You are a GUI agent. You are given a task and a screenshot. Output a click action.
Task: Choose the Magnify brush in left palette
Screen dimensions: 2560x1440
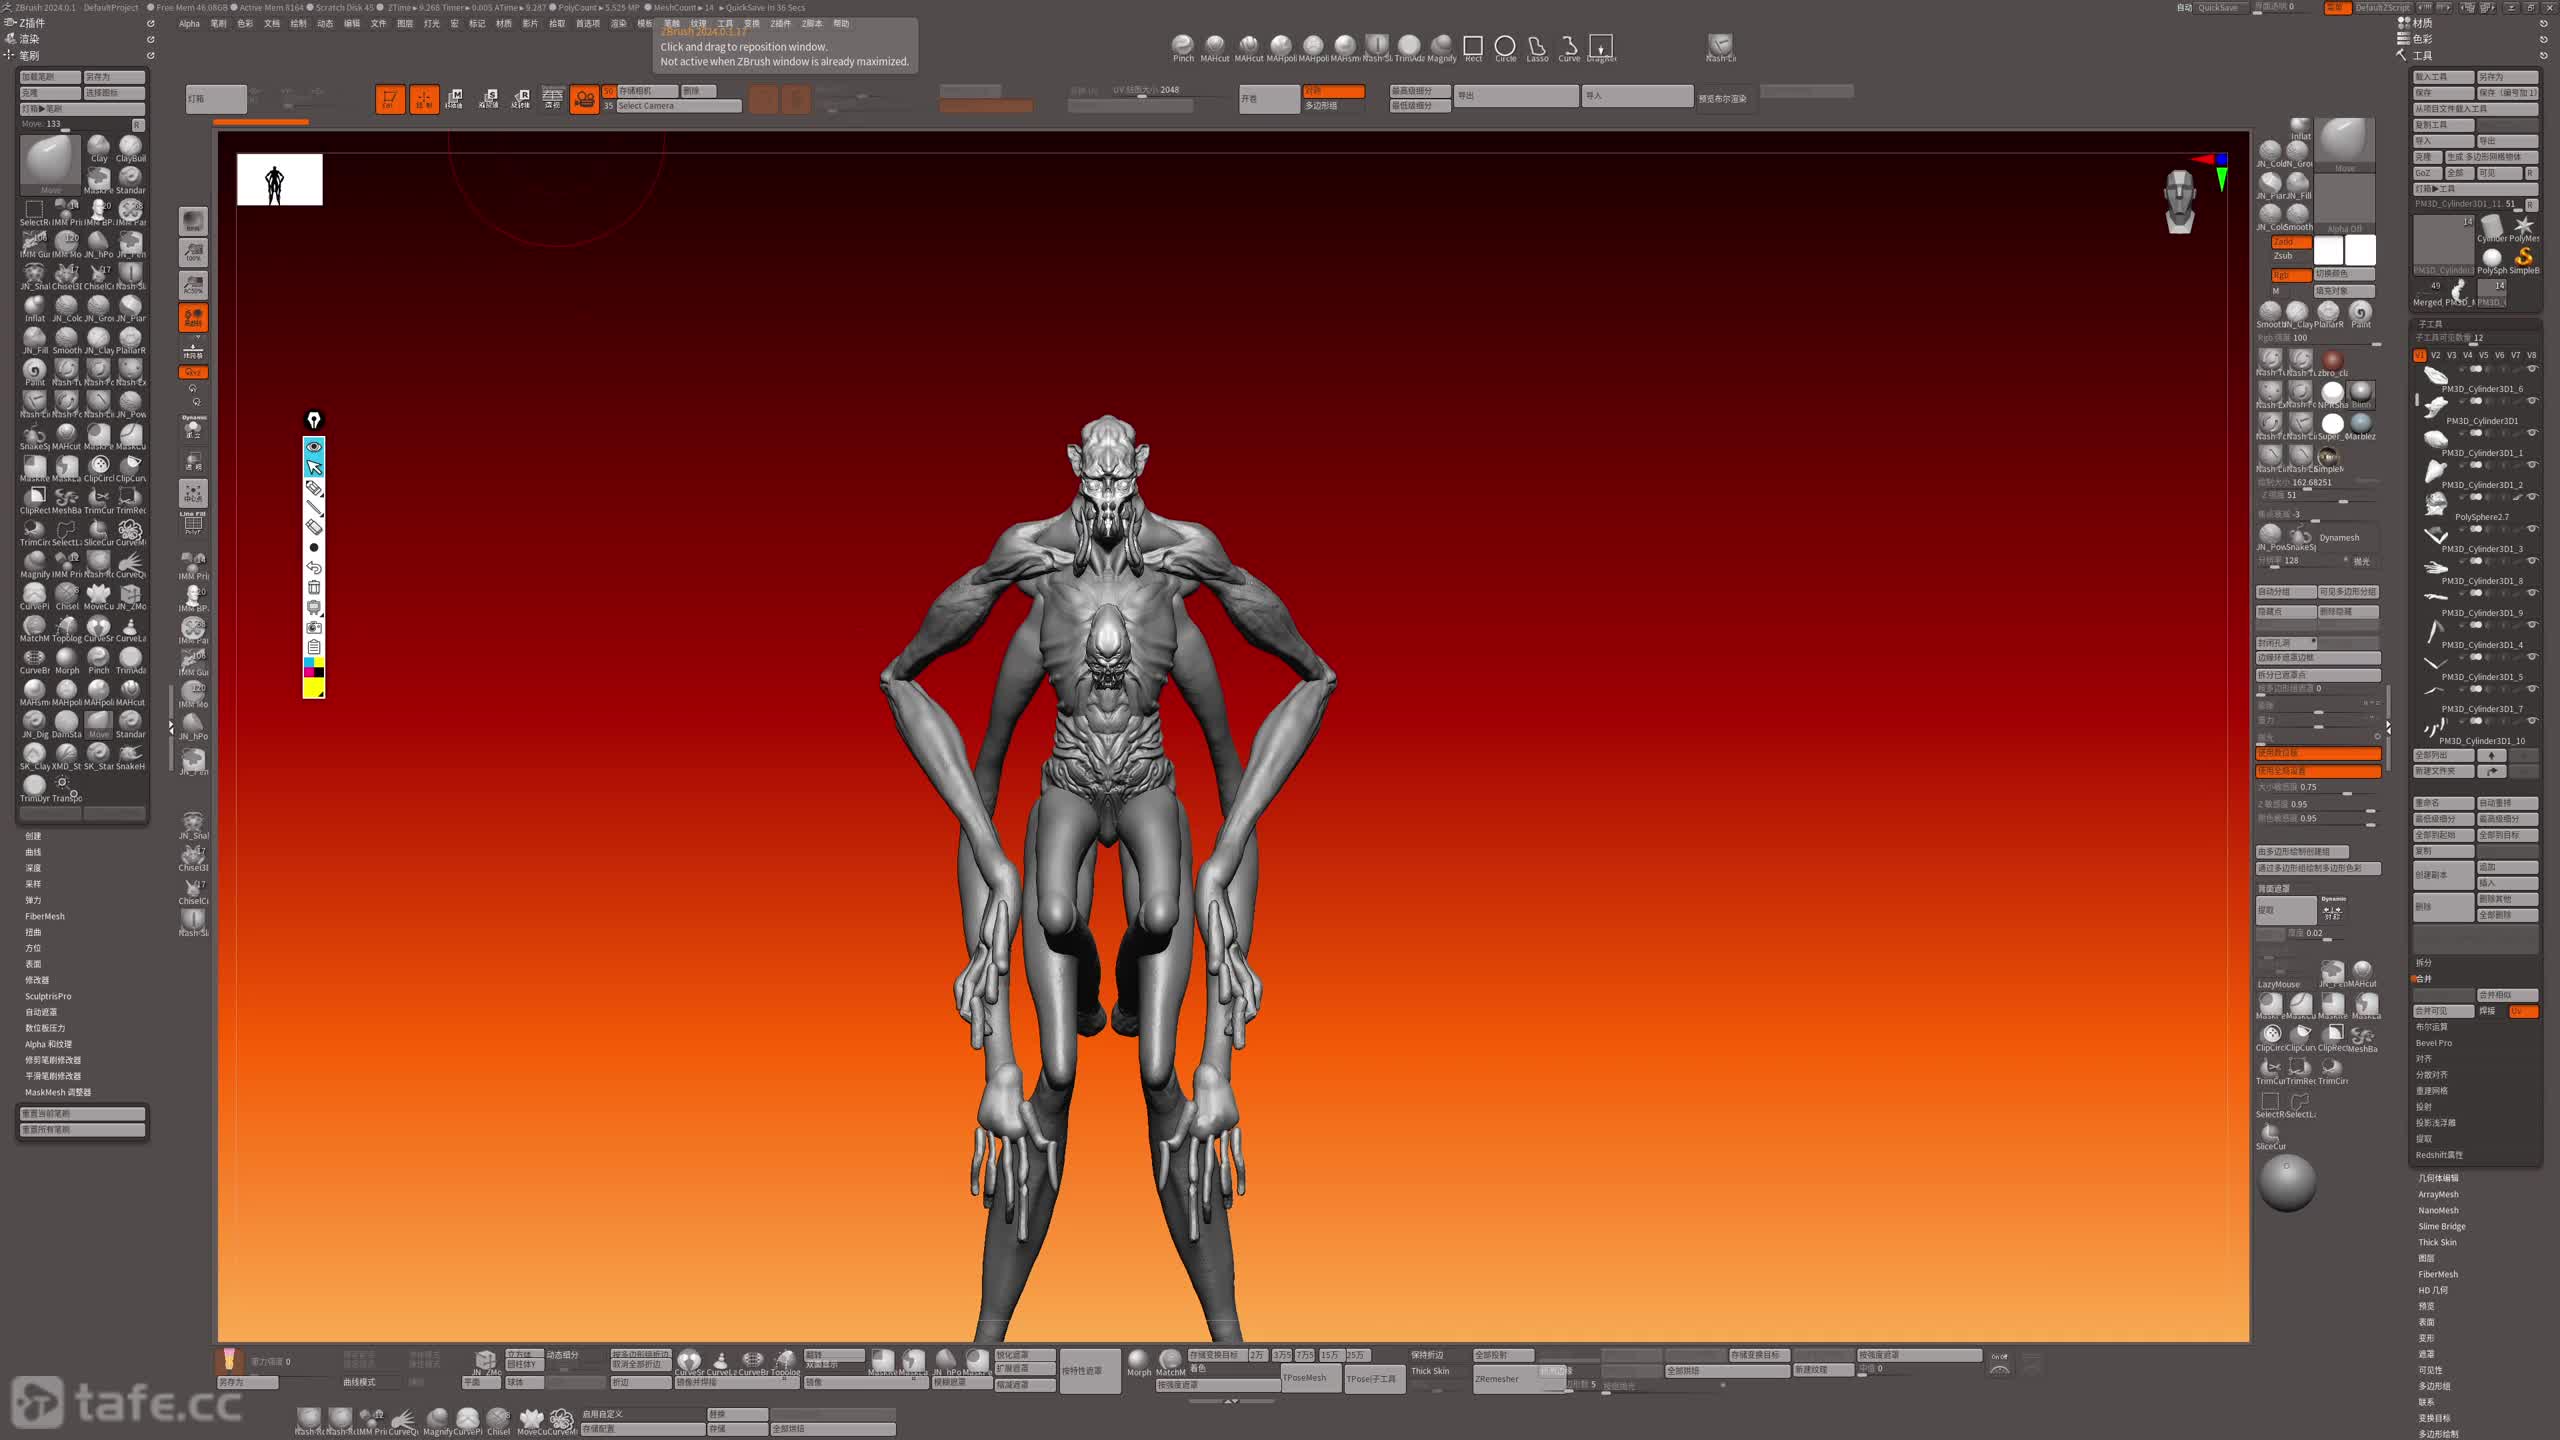point(34,563)
